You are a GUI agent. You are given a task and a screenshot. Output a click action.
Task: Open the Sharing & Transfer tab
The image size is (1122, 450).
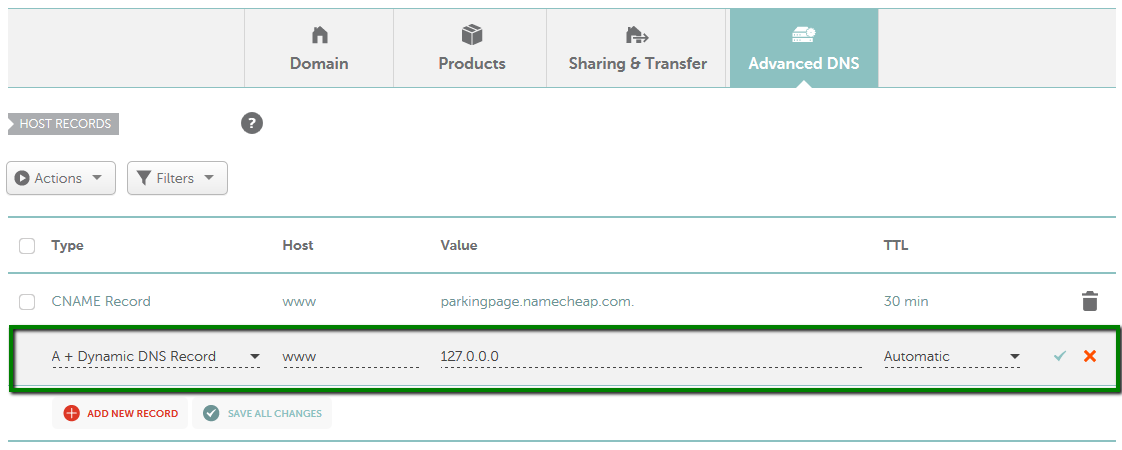[x=638, y=48]
